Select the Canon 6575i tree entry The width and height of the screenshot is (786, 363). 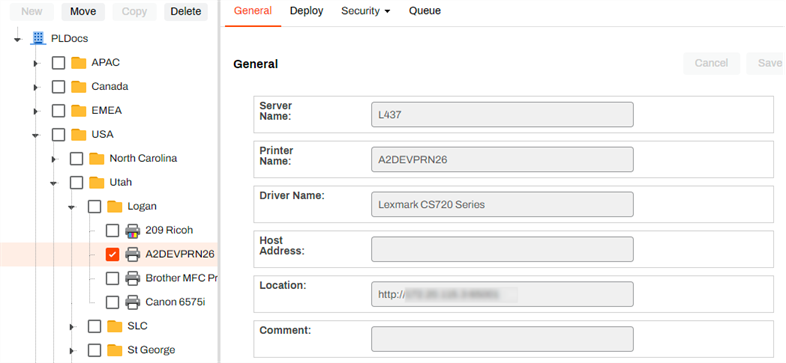click(175, 302)
